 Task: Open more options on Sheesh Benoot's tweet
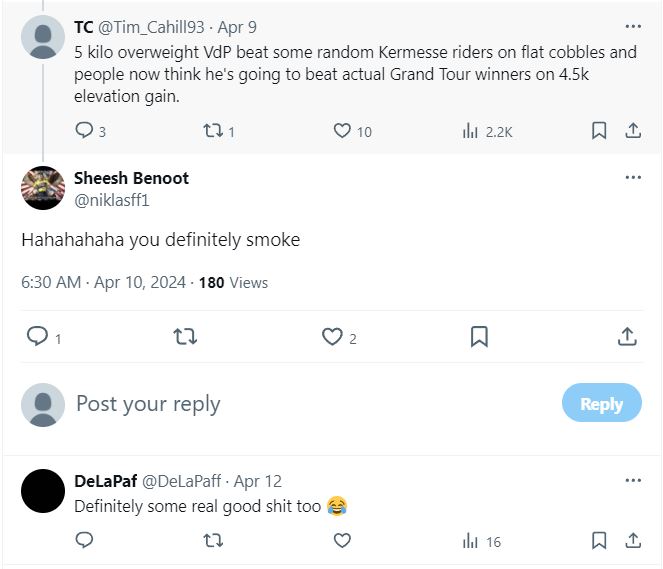633,178
